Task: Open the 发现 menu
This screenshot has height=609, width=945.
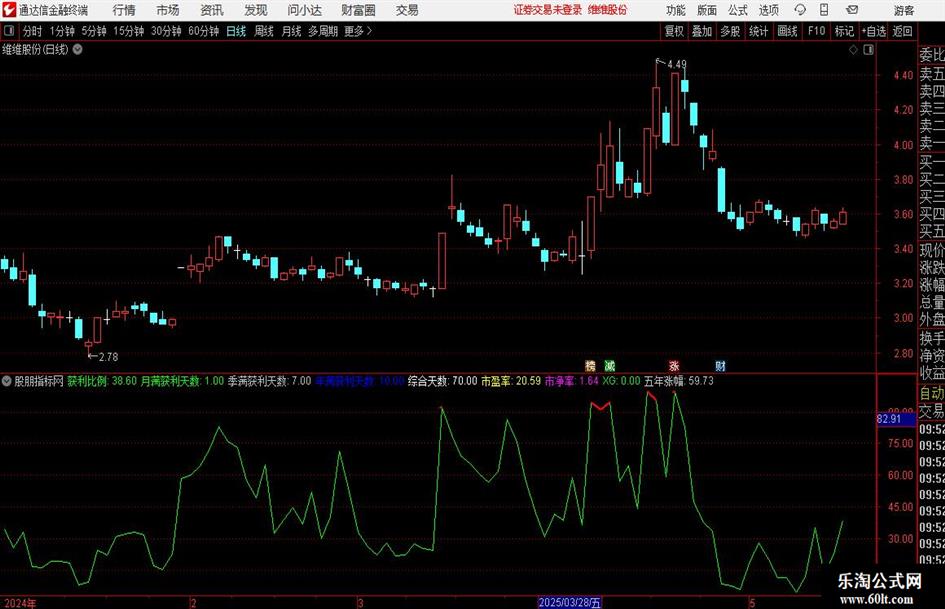Action: (x=256, y=10)
